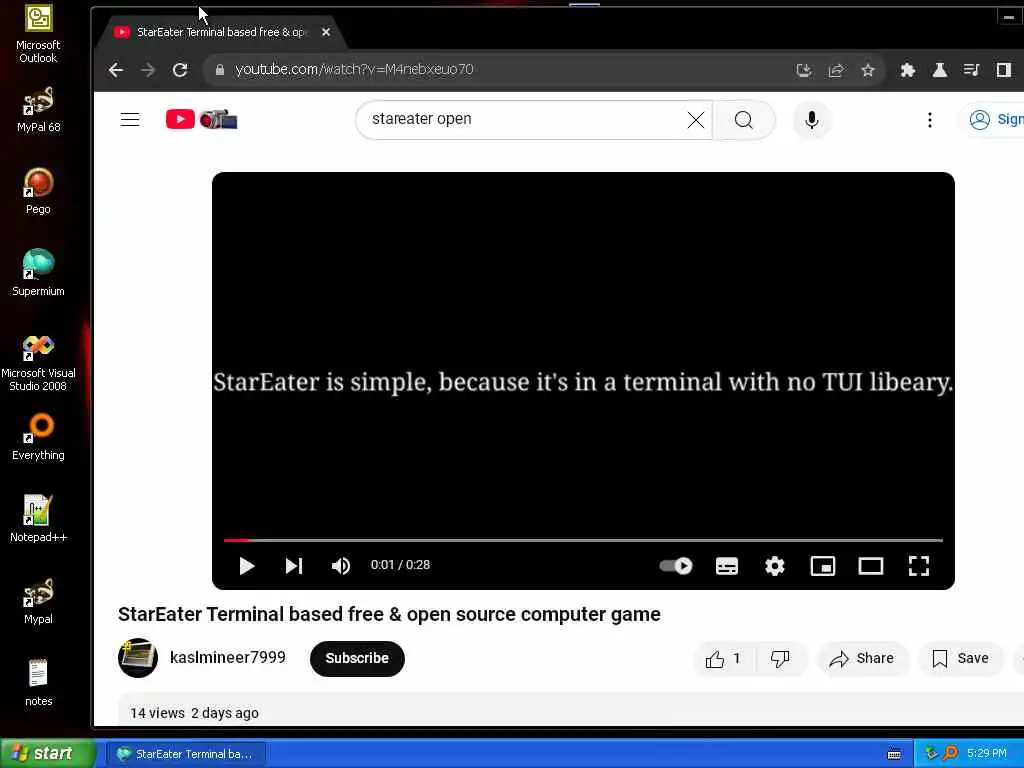Select Notepad++ desktop shortcut
Screen dimensions: 1024x768
[39, 519]
